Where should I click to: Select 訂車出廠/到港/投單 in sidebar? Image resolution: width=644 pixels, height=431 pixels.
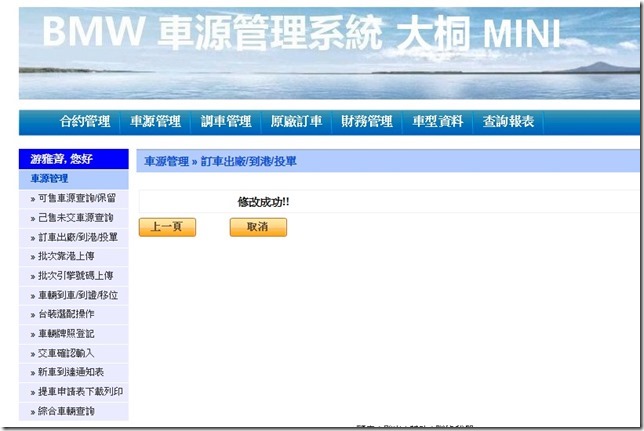[74, 237]
